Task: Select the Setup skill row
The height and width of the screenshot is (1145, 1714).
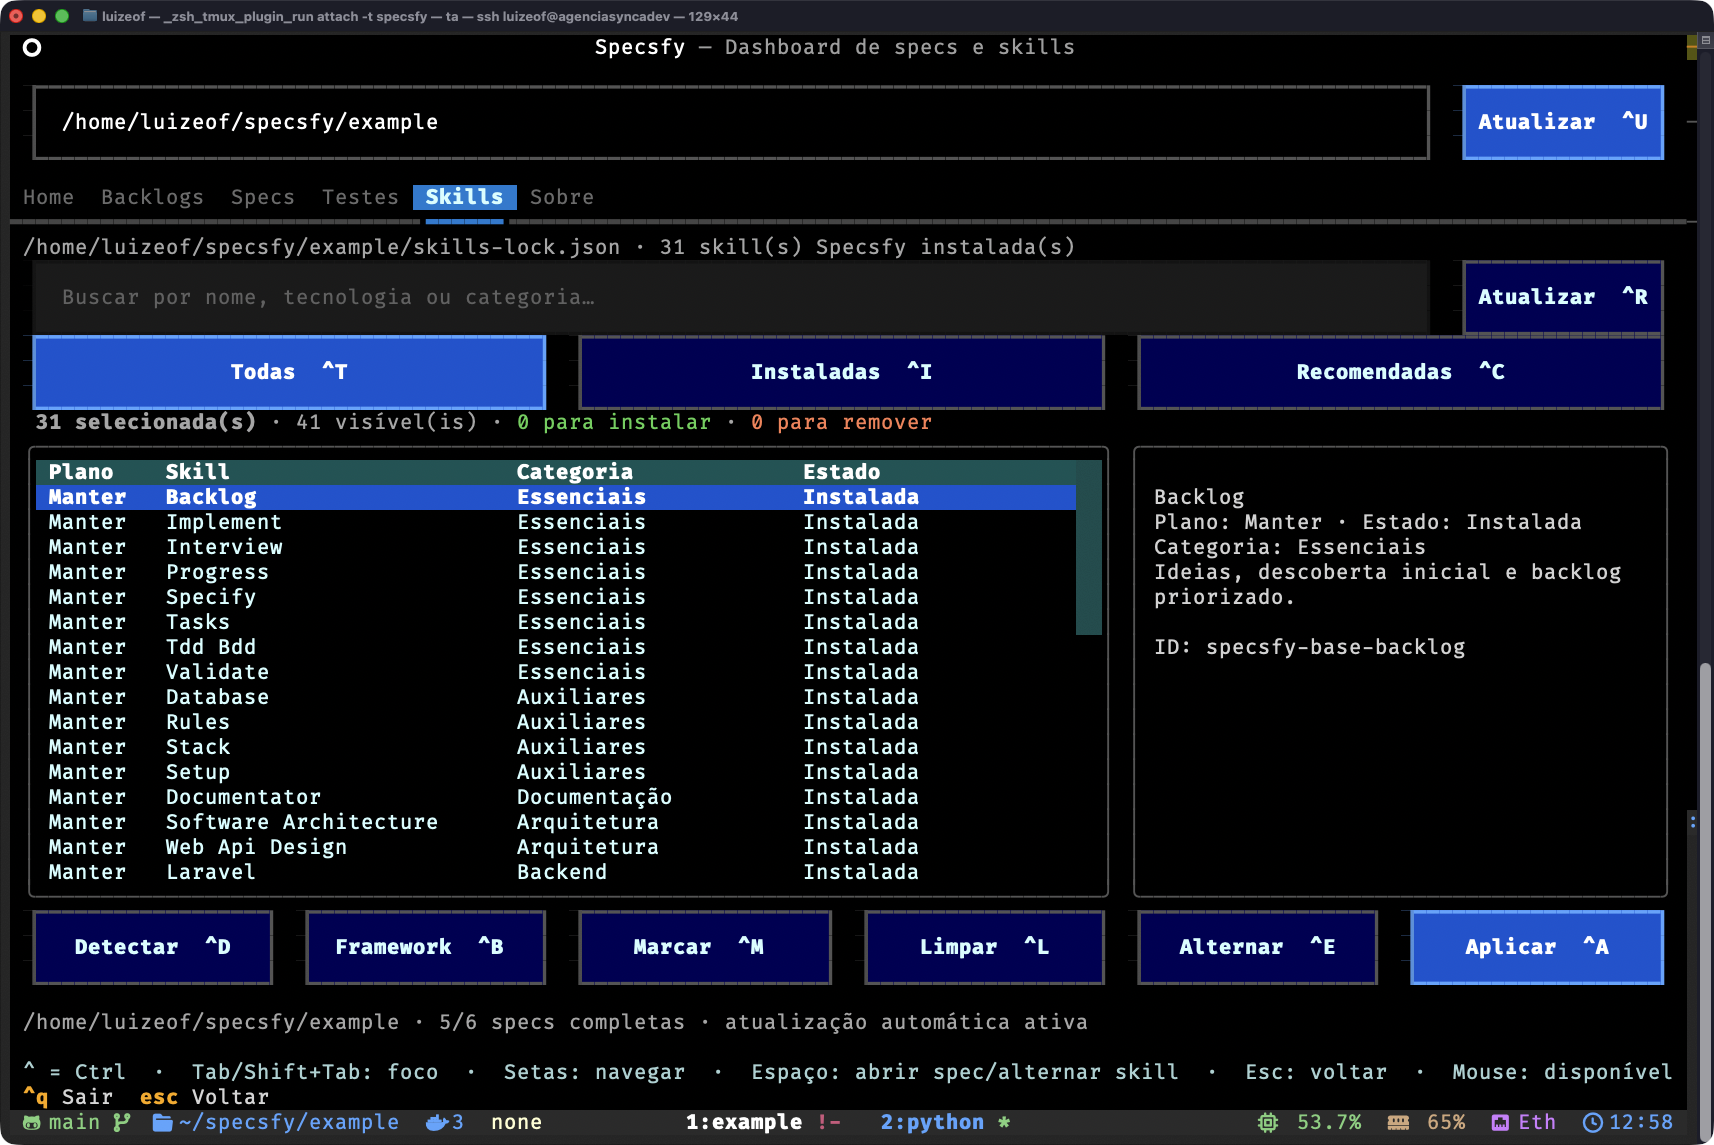Action: coord(556,772)
